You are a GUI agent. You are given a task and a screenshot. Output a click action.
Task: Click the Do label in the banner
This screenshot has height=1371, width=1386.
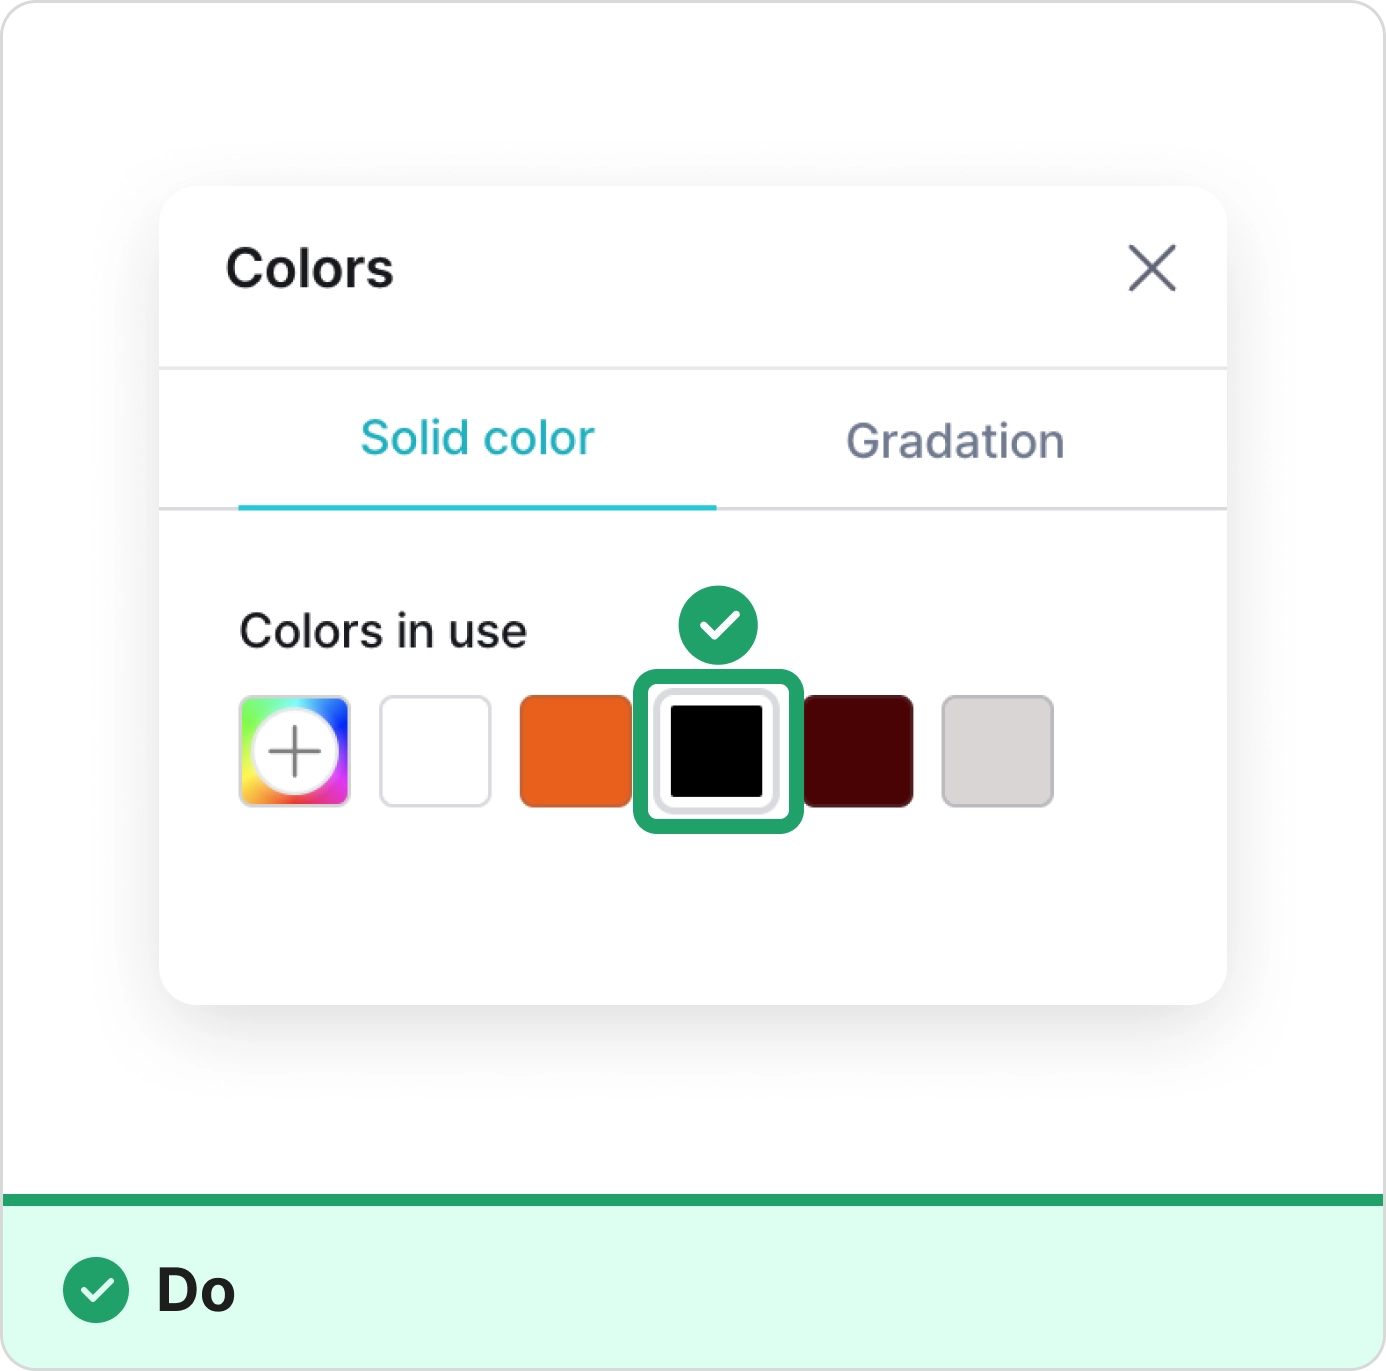click(196, 1290)
